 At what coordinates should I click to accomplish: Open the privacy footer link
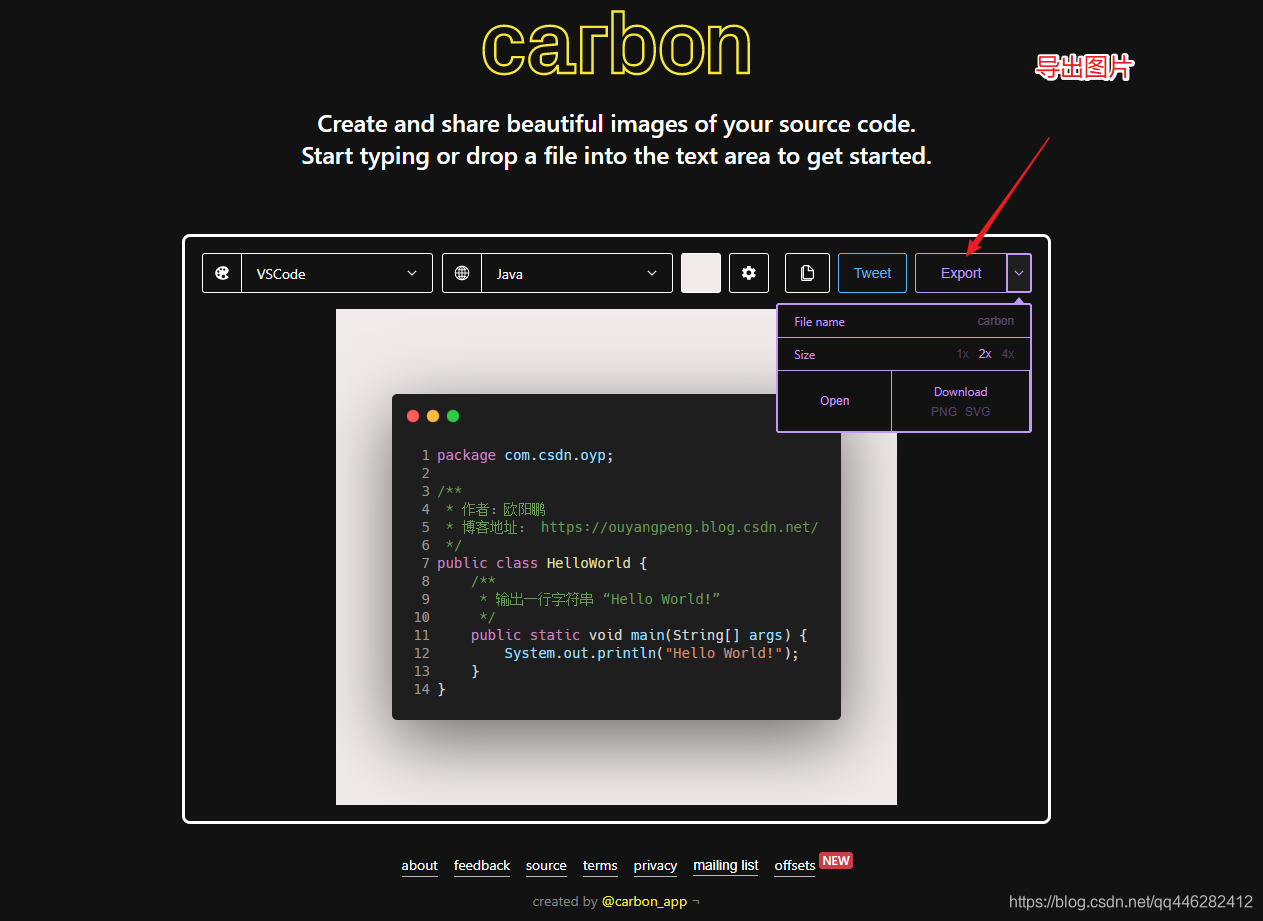[655, 866]
